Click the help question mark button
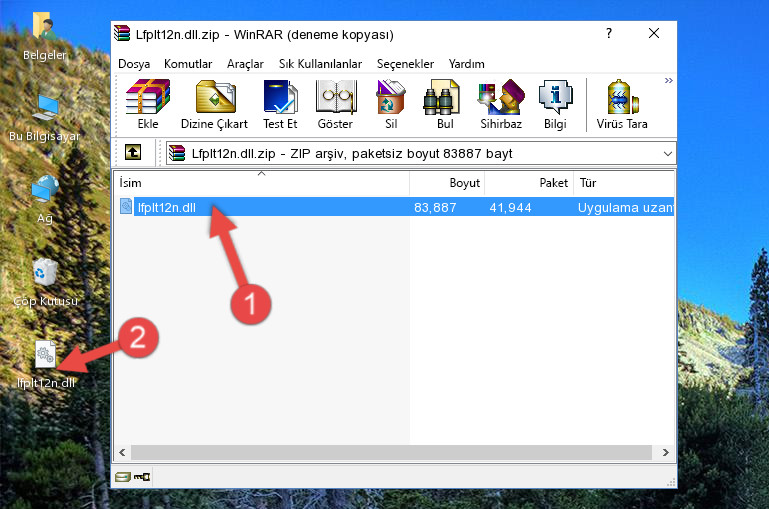 click(609, 33)
